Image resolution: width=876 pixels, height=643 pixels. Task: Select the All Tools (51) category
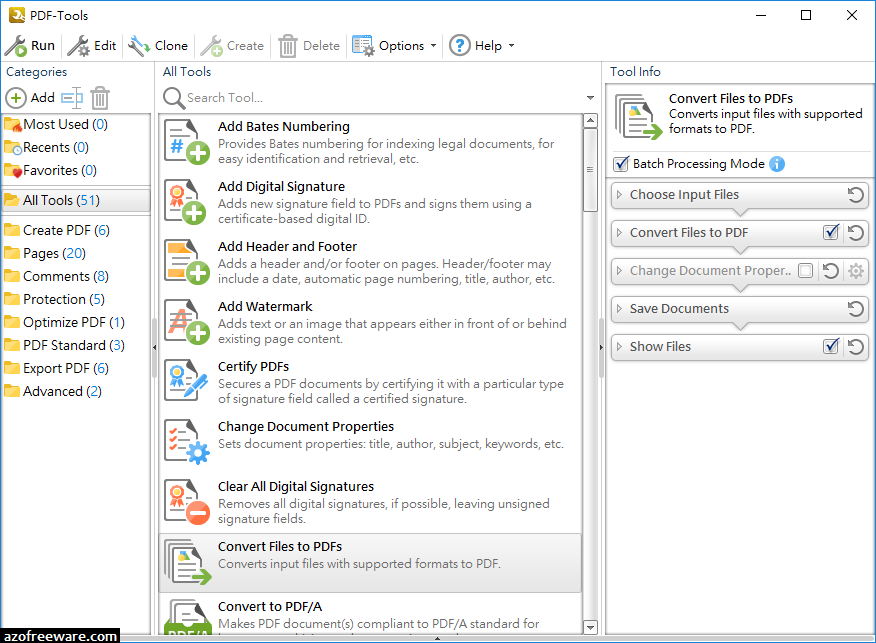pos(76,200)
